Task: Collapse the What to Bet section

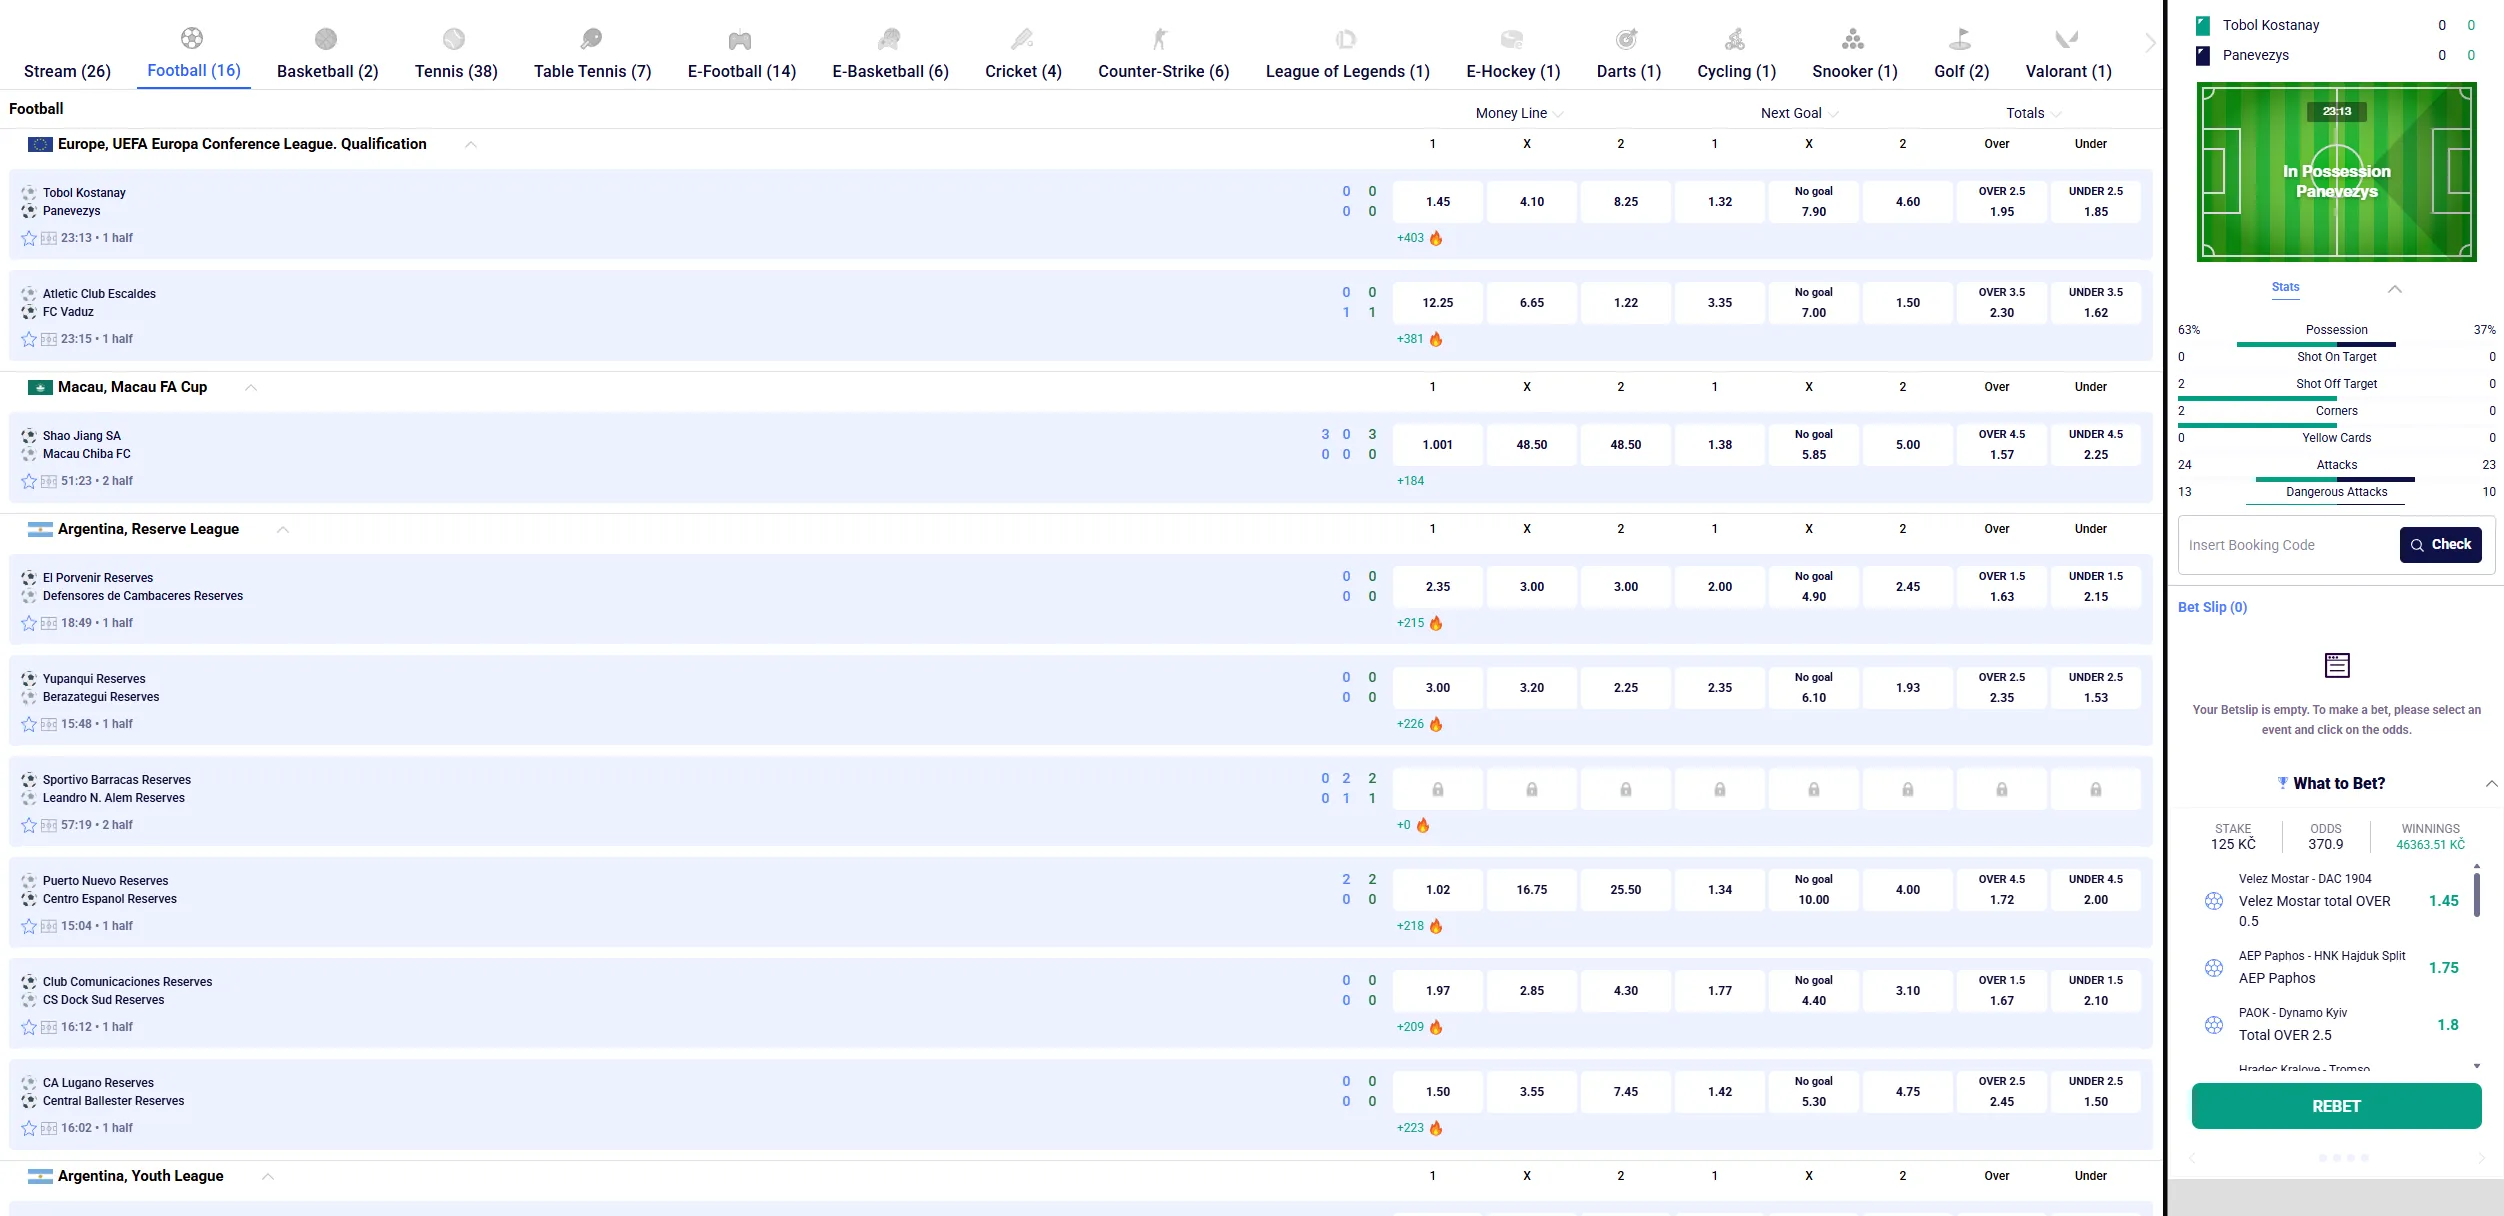Action: tap(2491, 783)
